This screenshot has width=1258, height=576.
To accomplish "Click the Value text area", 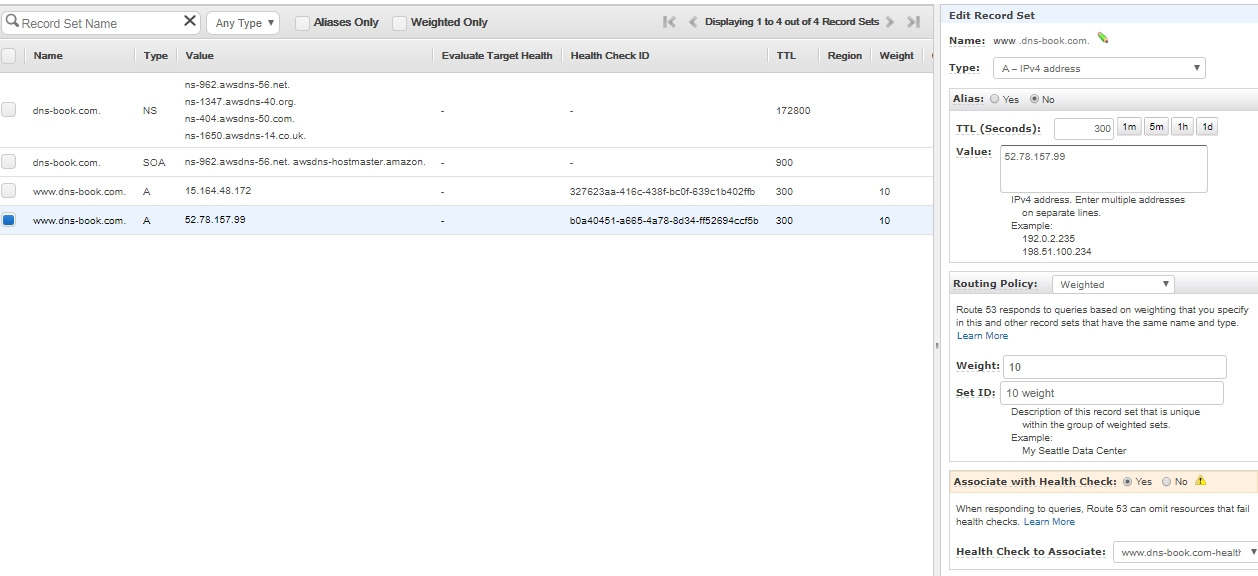I will [x=1103, y=169].
